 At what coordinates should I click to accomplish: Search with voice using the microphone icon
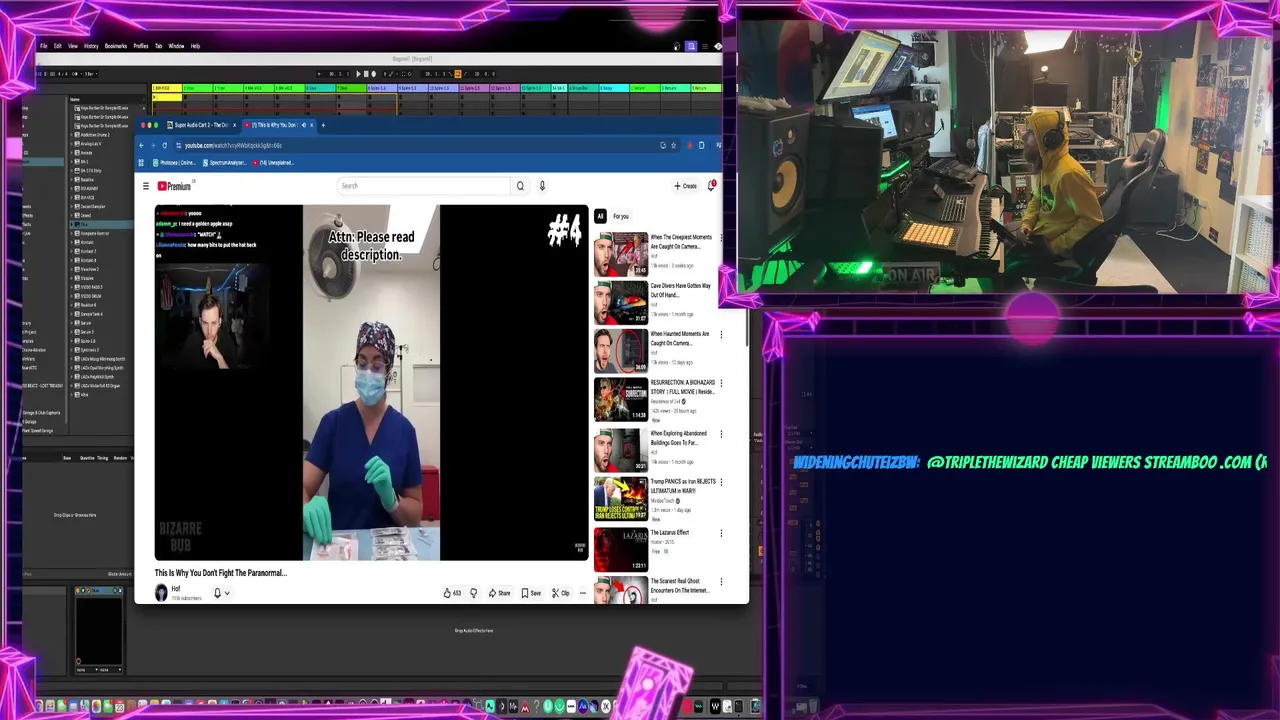542,186
